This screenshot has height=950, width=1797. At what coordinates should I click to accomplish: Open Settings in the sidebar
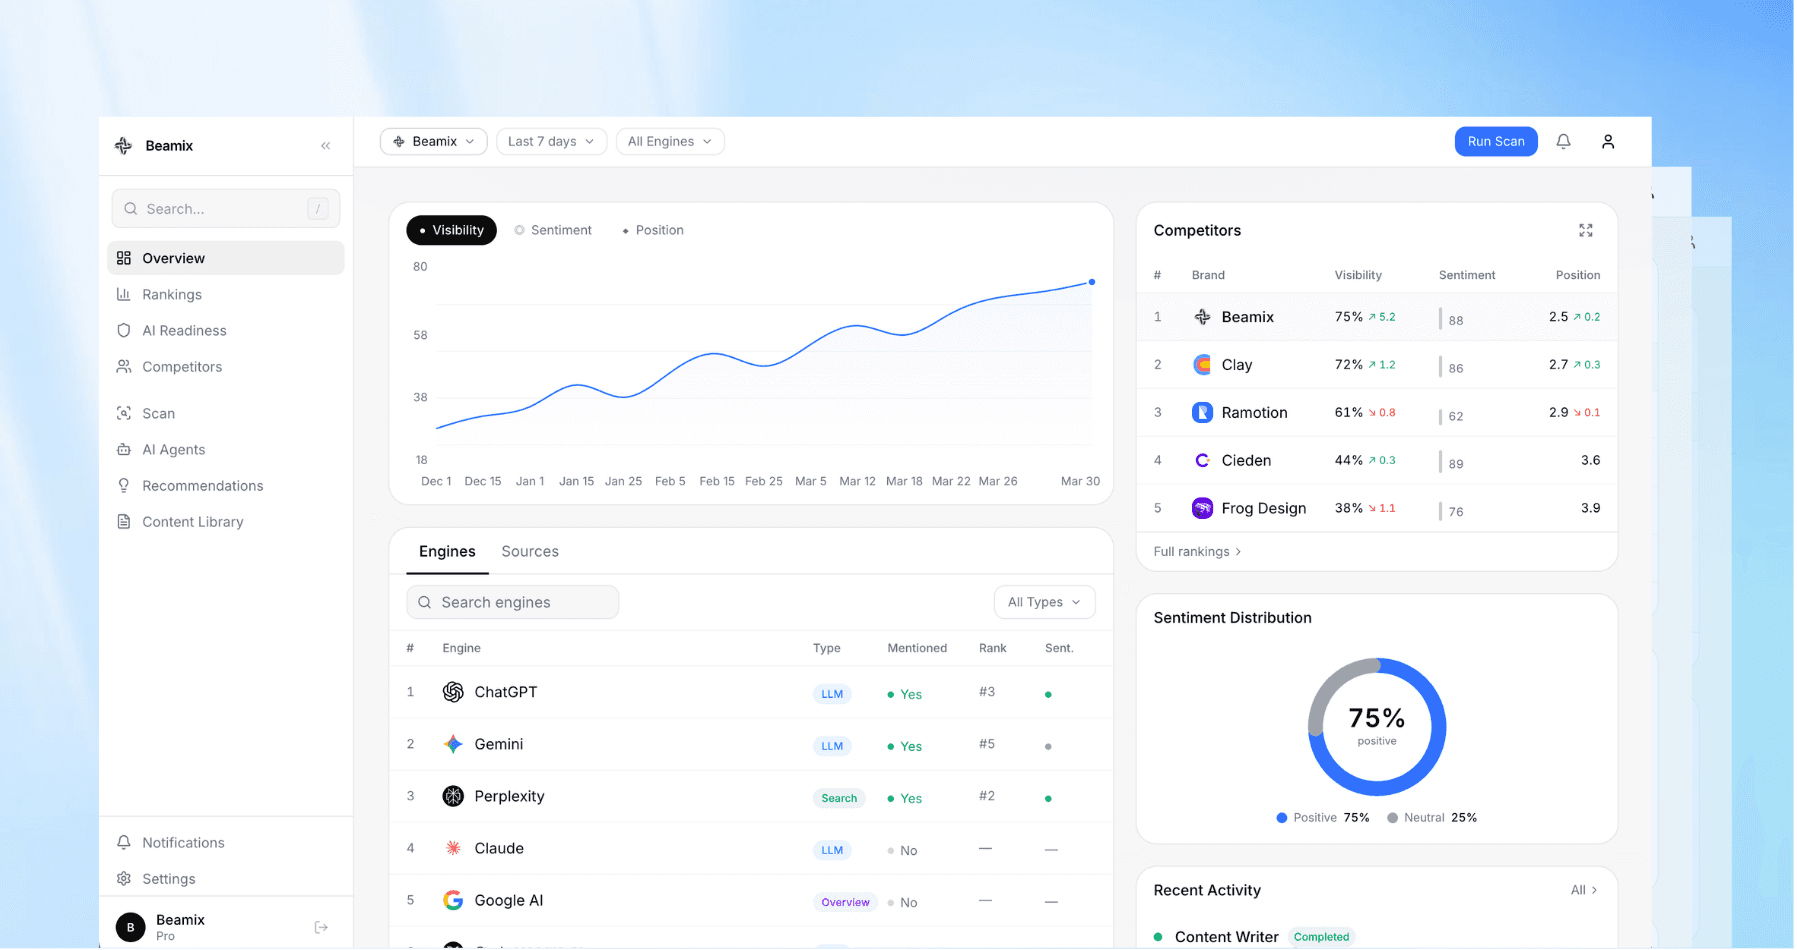[226, 879]
